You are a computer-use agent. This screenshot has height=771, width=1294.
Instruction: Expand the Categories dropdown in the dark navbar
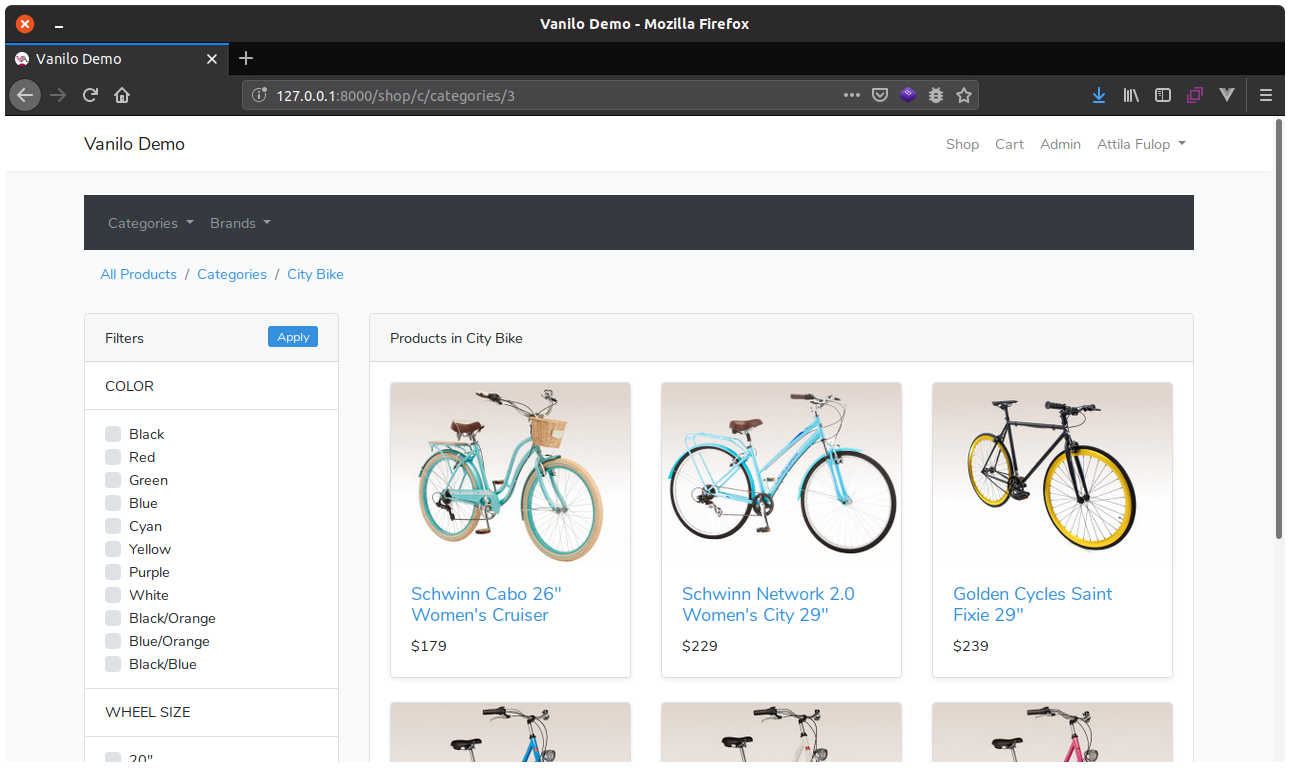coord(151,223)
